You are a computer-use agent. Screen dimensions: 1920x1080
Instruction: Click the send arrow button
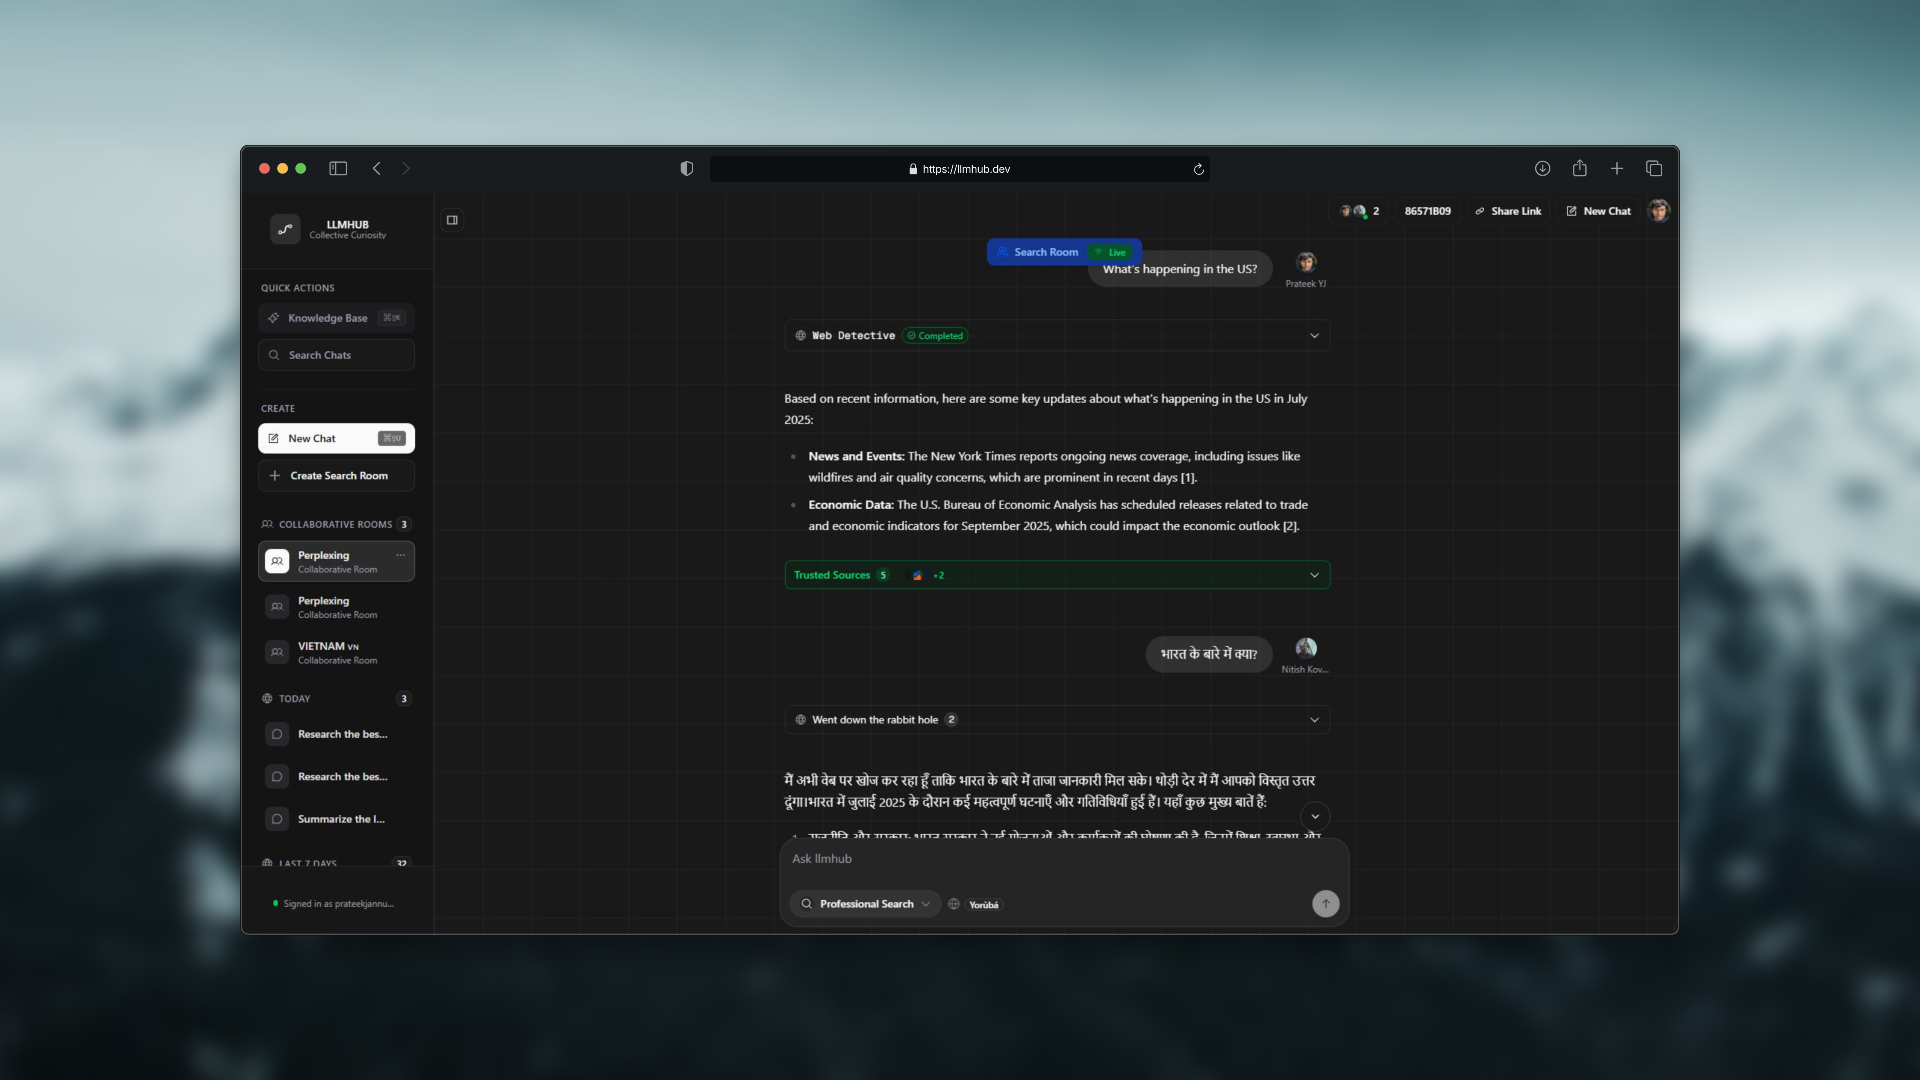pyautogui.click(x=1325, y=904)
